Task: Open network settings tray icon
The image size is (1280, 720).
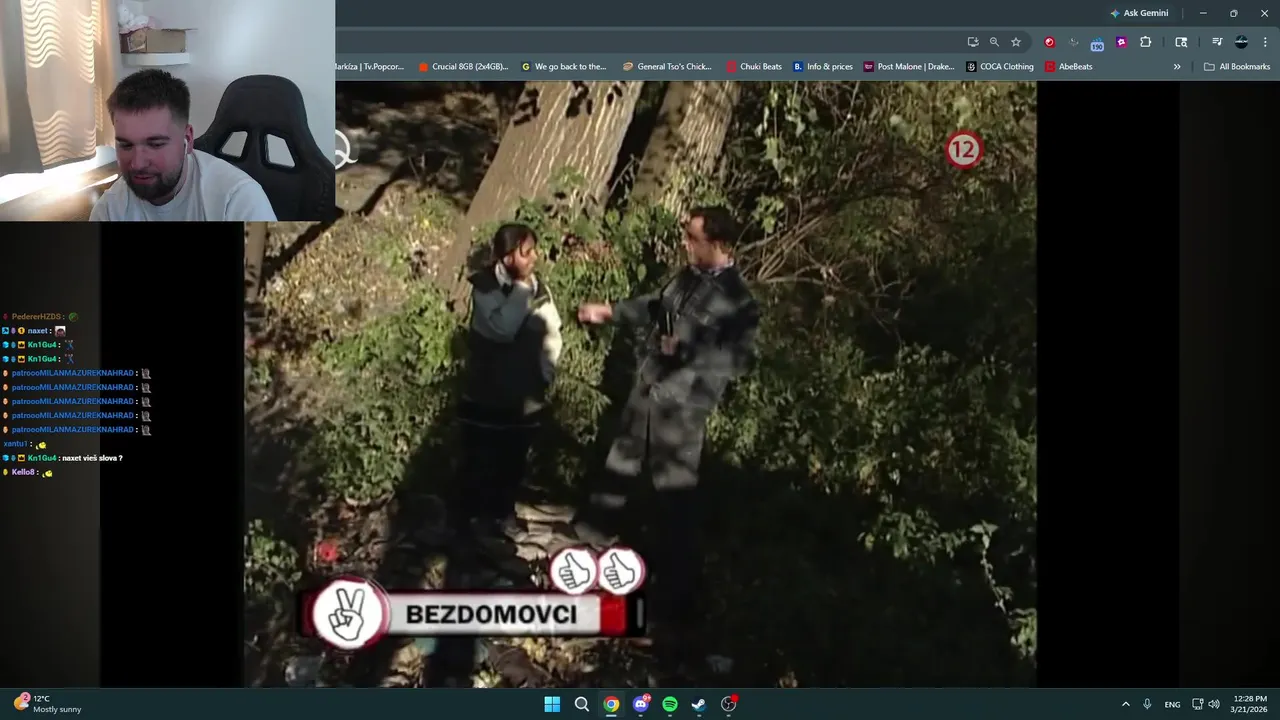Action: point(1197,704)
